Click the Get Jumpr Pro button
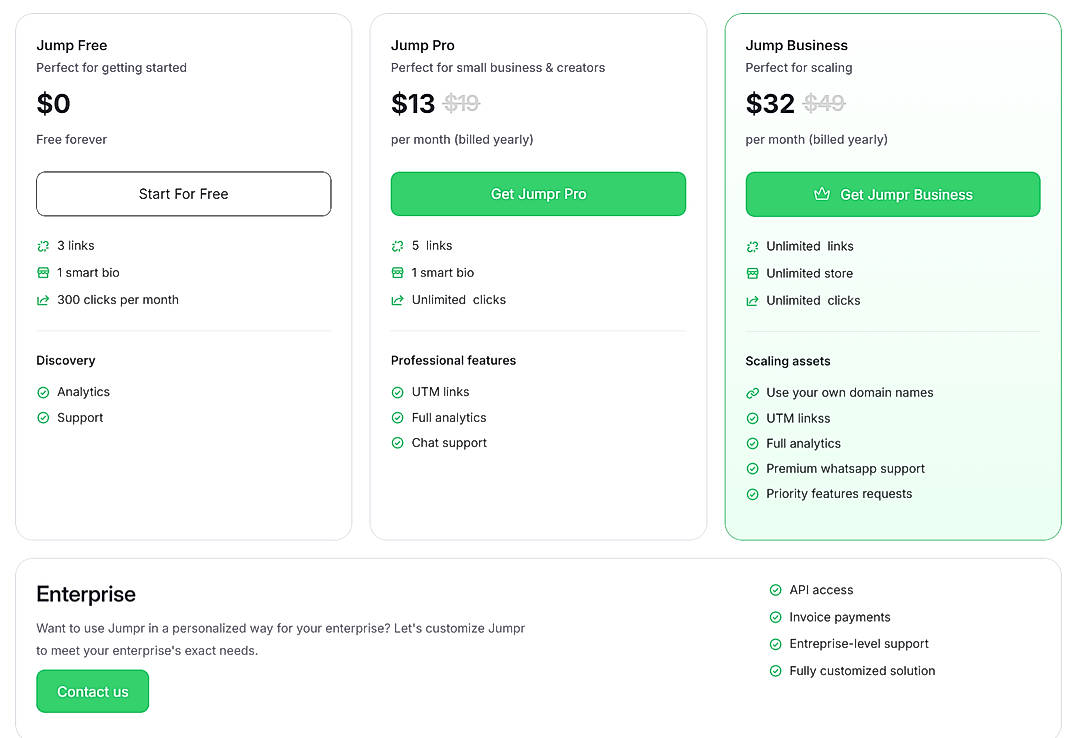Image resolution: width=1070 pixels, height=738 pixels. tap(537, 194)
